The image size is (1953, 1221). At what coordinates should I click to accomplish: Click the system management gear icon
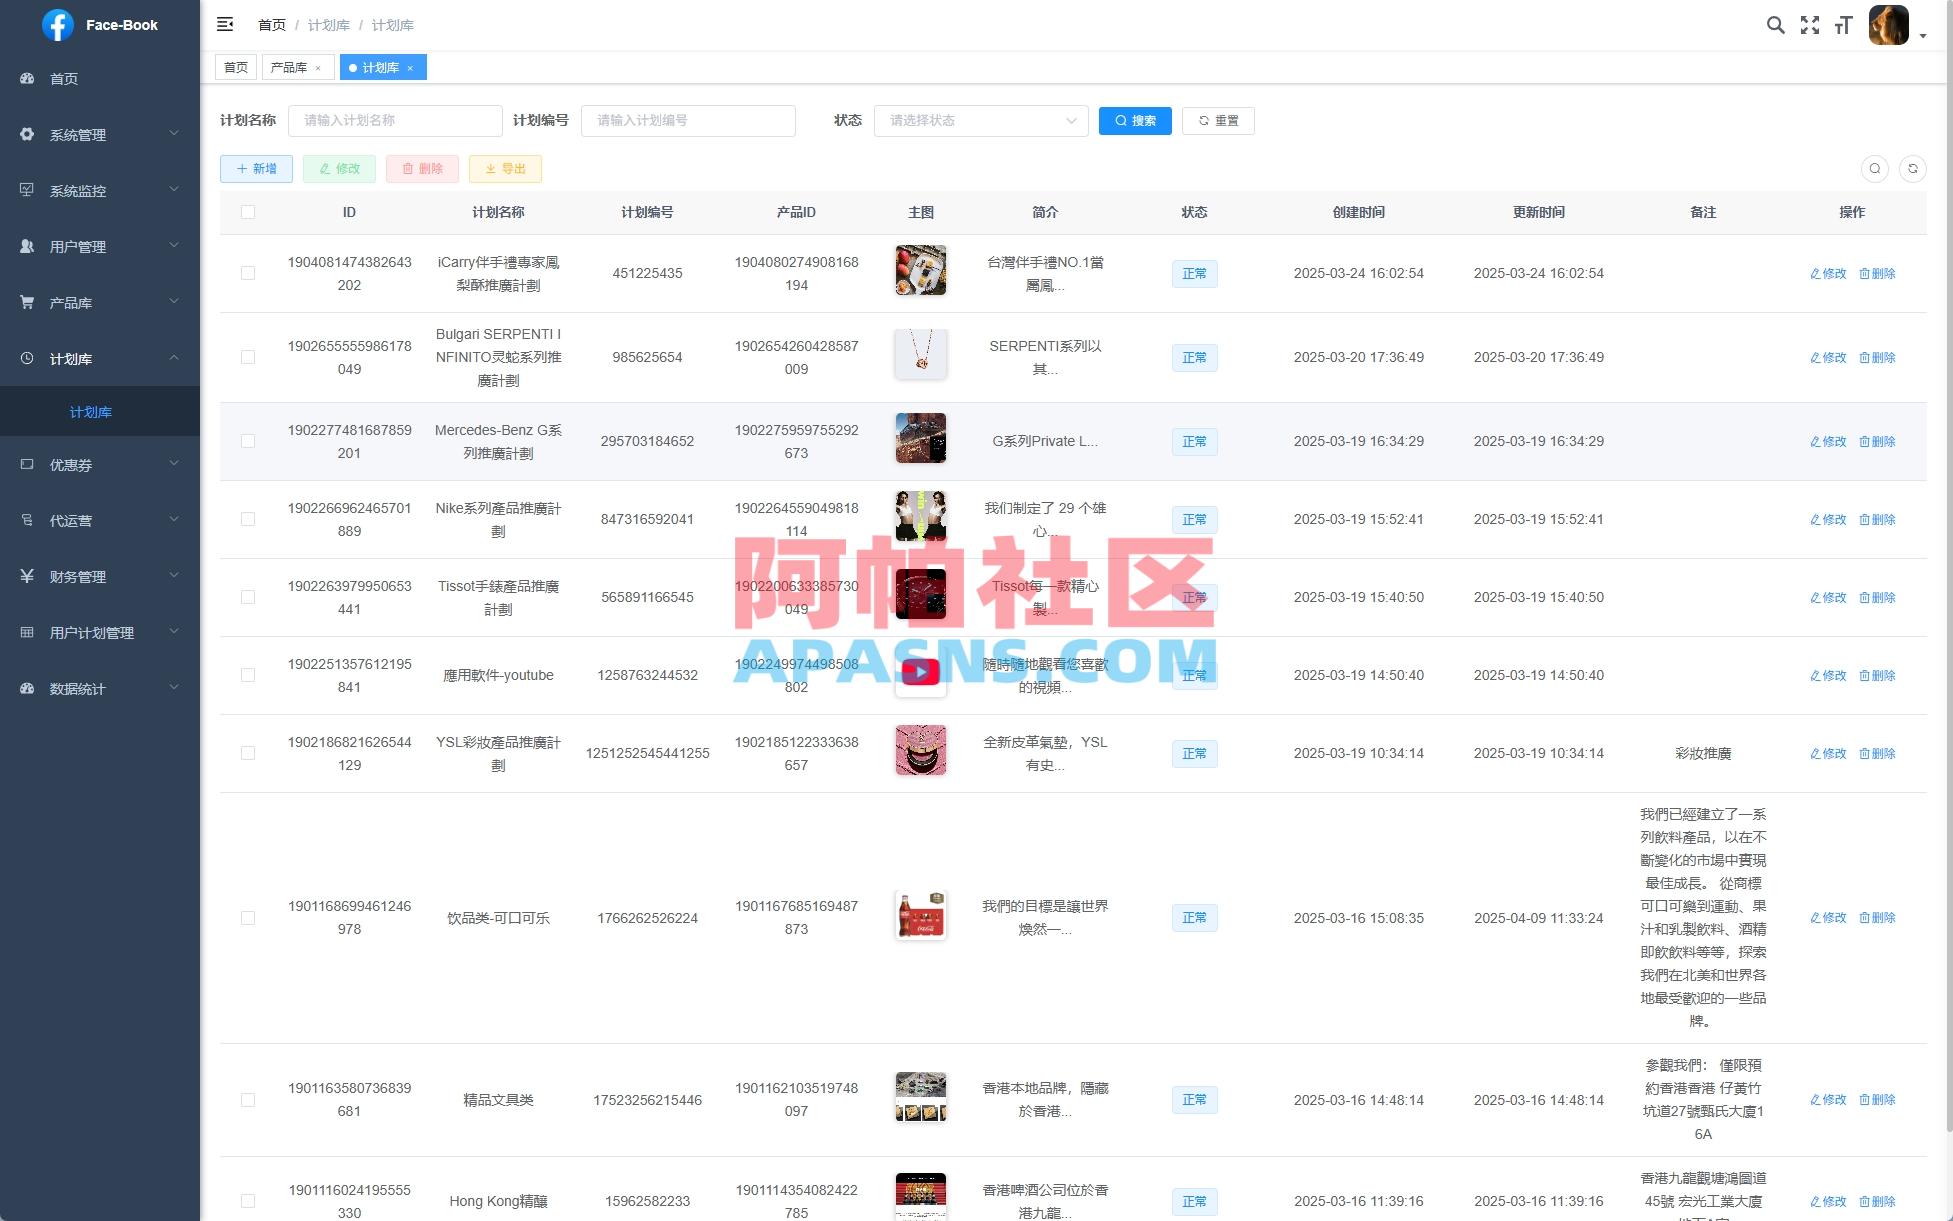pos(27,134)
